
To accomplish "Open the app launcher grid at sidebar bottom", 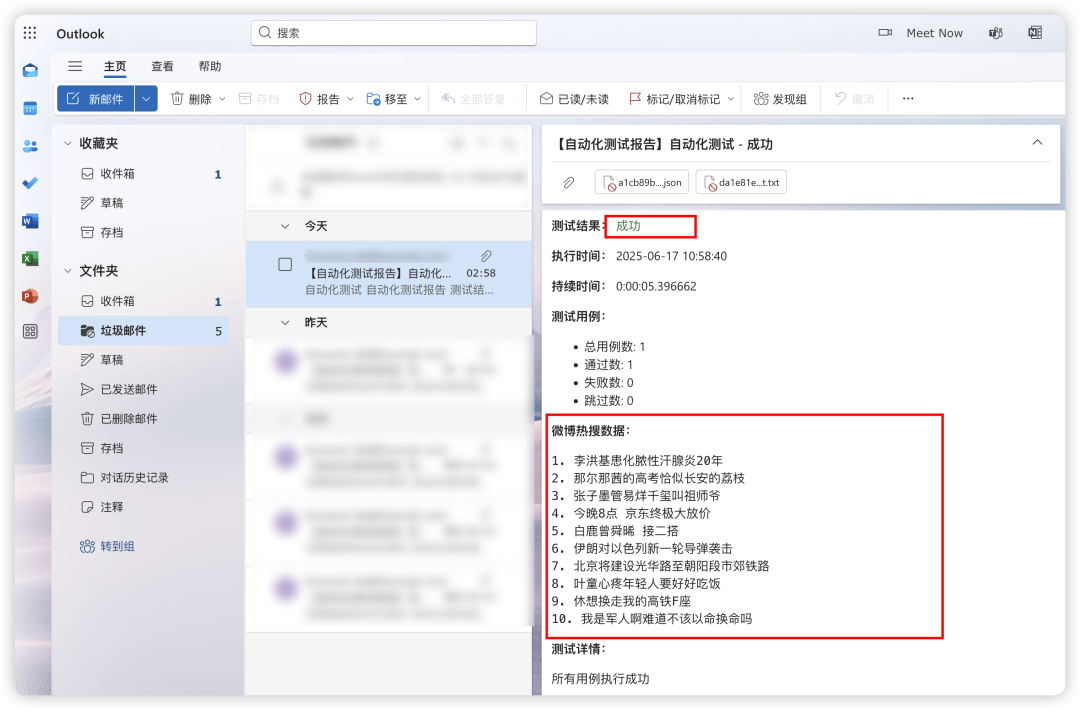I will (x=29, y=333).
